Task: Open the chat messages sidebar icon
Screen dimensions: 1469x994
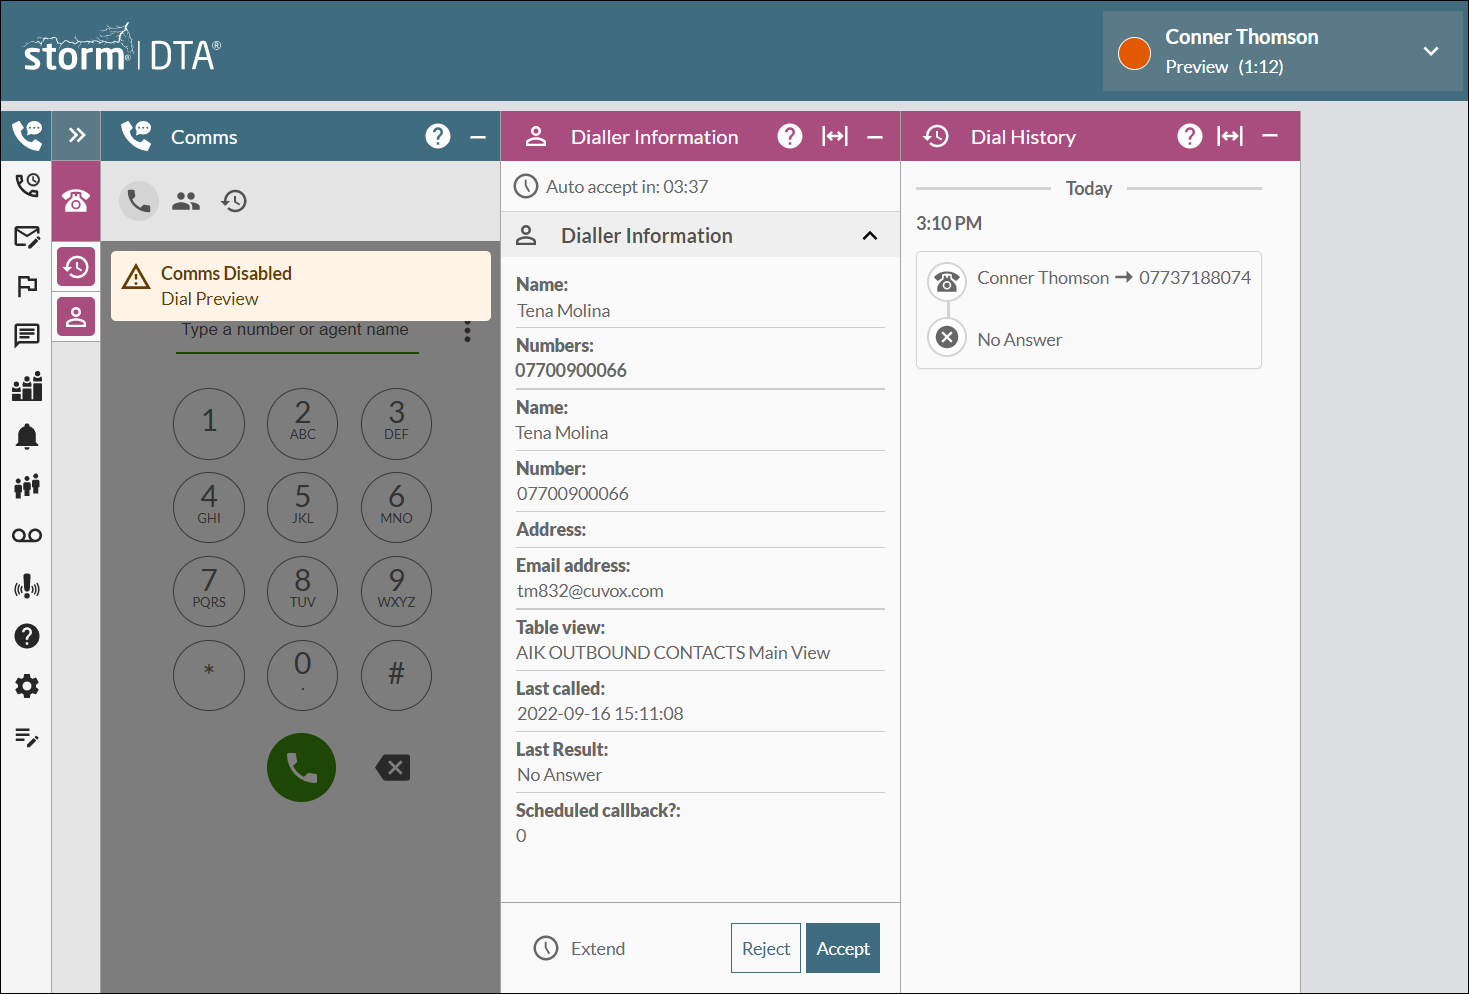Action: coord(27,335)
